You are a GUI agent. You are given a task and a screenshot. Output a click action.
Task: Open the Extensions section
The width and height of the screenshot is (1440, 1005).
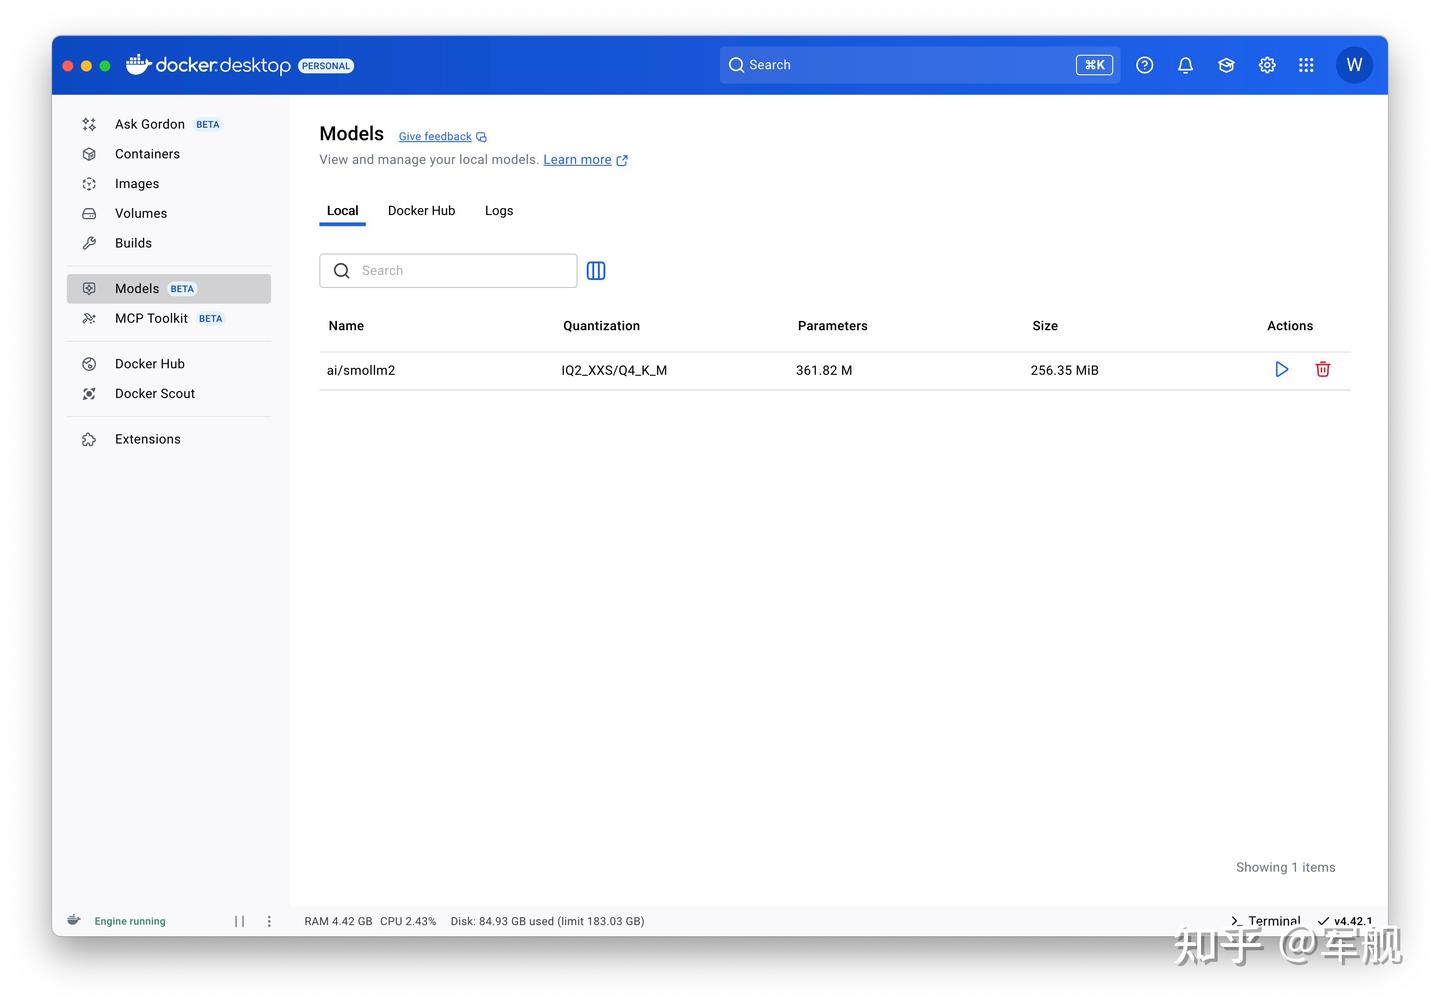[147, 438]
